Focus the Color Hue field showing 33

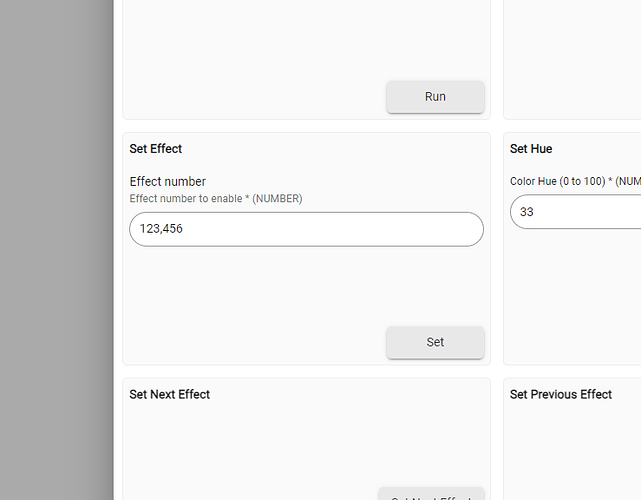point(576,212)
